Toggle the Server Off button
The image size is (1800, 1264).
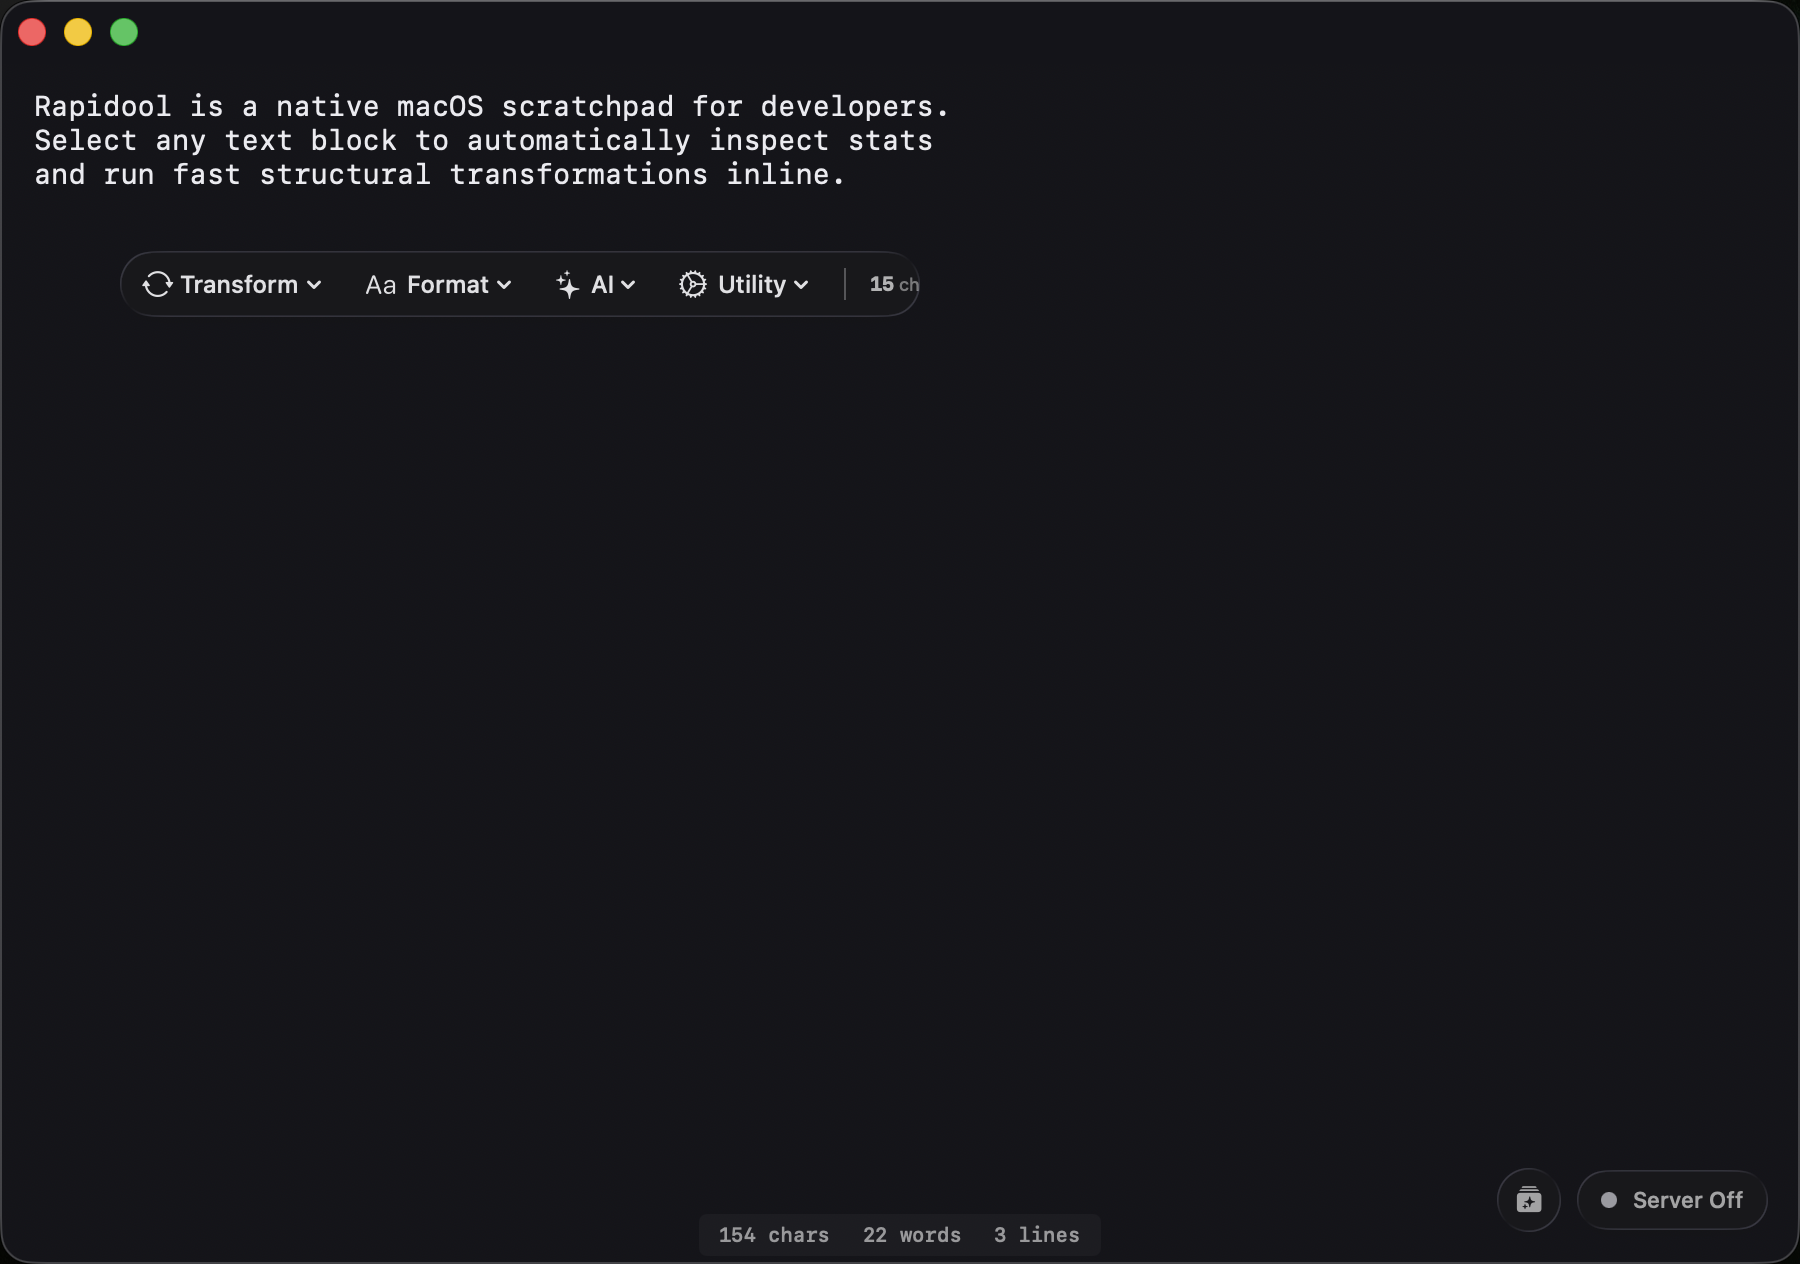(x=1672, y=1200)
